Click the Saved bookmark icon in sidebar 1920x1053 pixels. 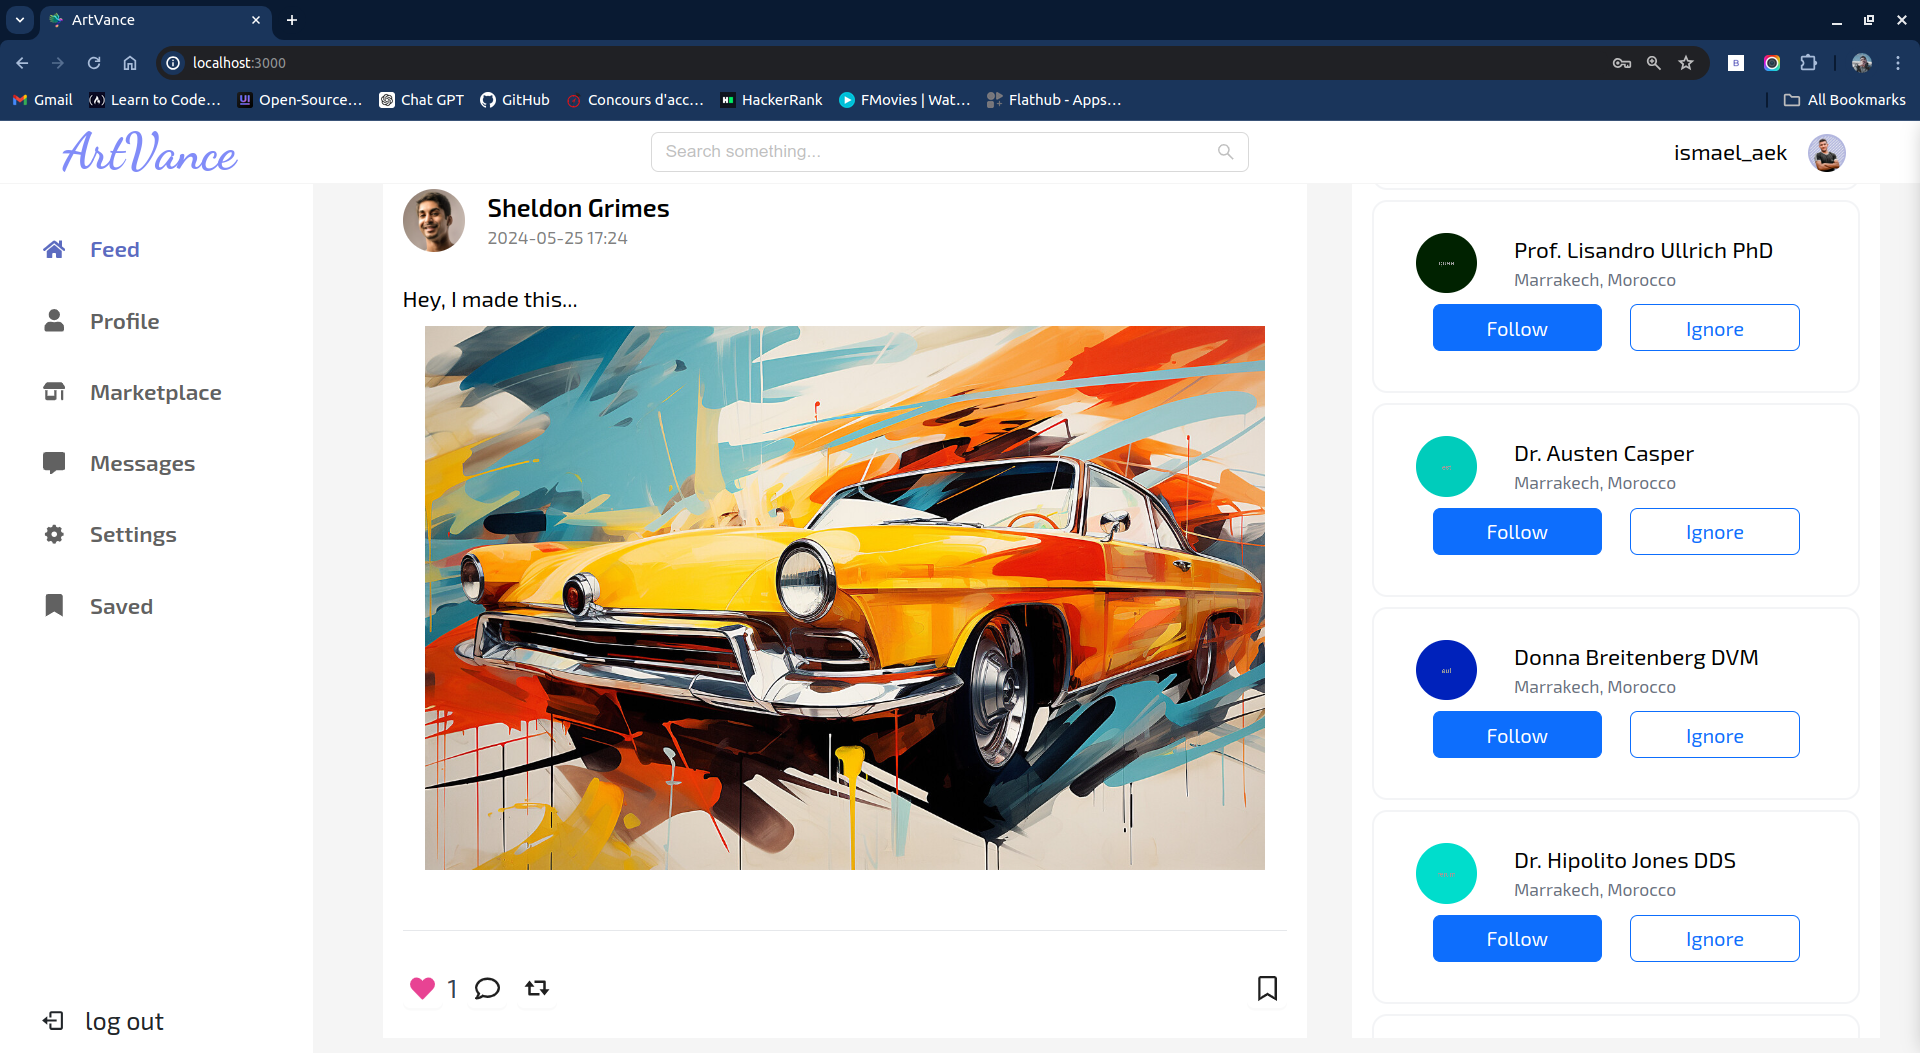[x=54, y=605]
